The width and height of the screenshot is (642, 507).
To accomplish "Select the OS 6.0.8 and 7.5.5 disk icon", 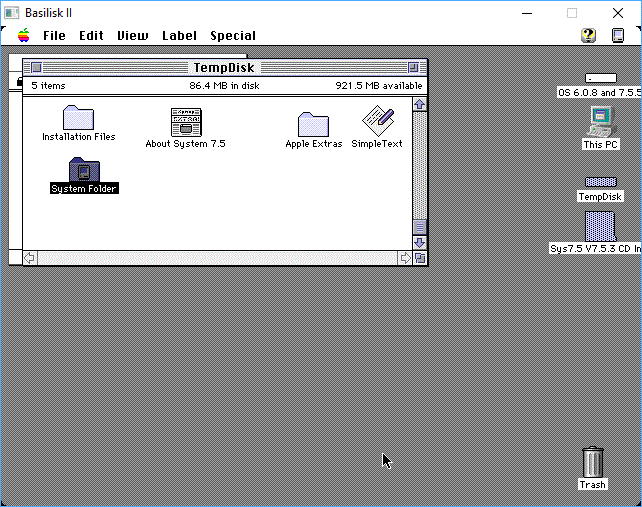I will pyautogui.click(x=601, y=78).
